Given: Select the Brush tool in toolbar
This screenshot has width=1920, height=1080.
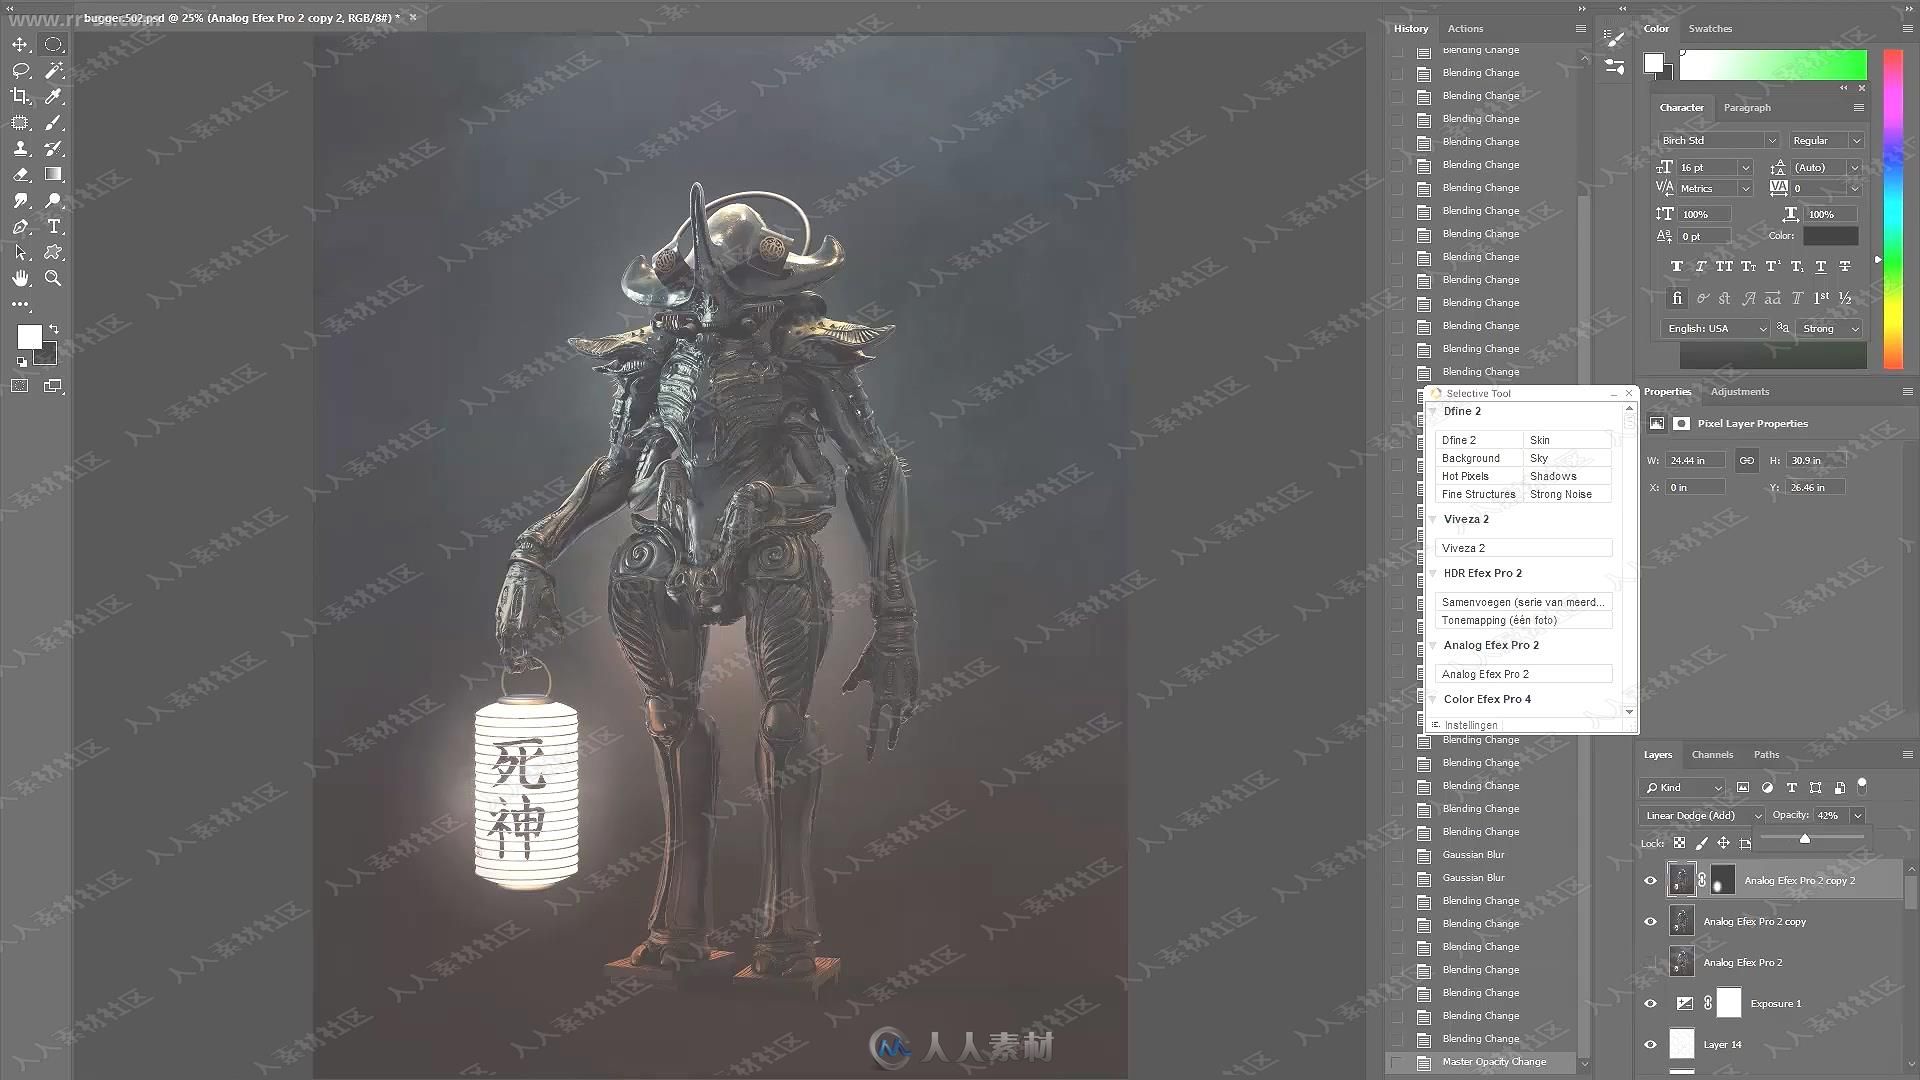Looking at the screenshot, I should point(53,123).
